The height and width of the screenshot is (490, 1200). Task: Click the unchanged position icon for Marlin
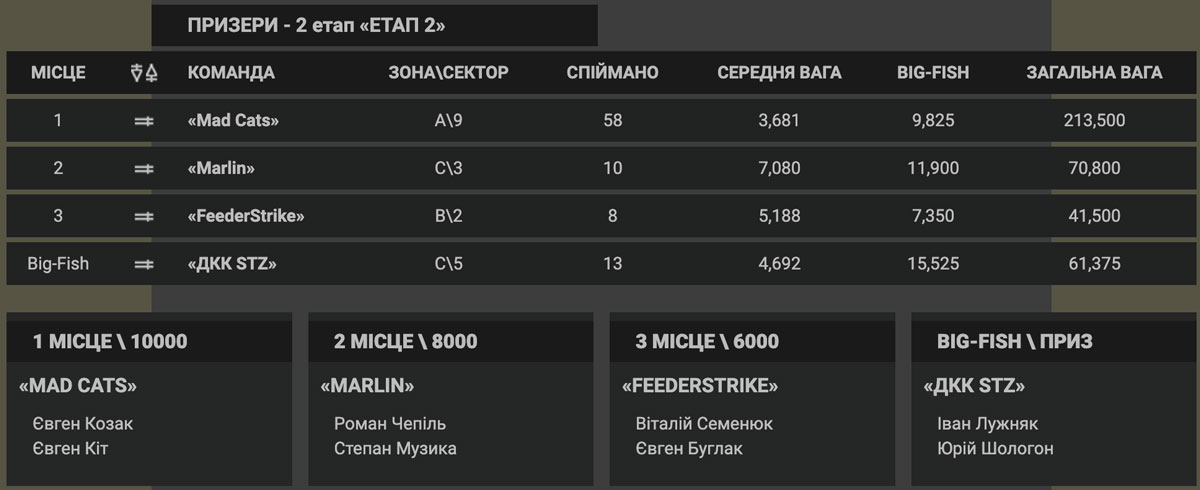pyautogui.click(x=144, y=169)
